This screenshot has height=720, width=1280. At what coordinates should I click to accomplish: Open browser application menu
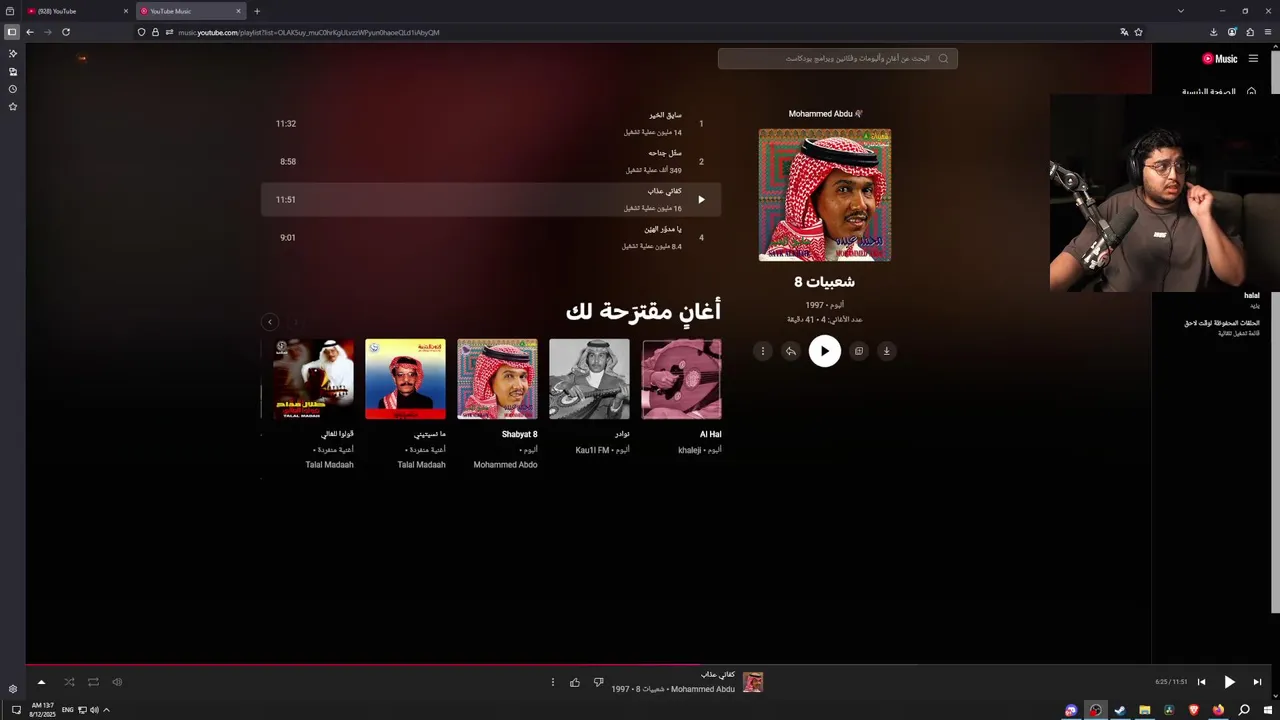1268,32
